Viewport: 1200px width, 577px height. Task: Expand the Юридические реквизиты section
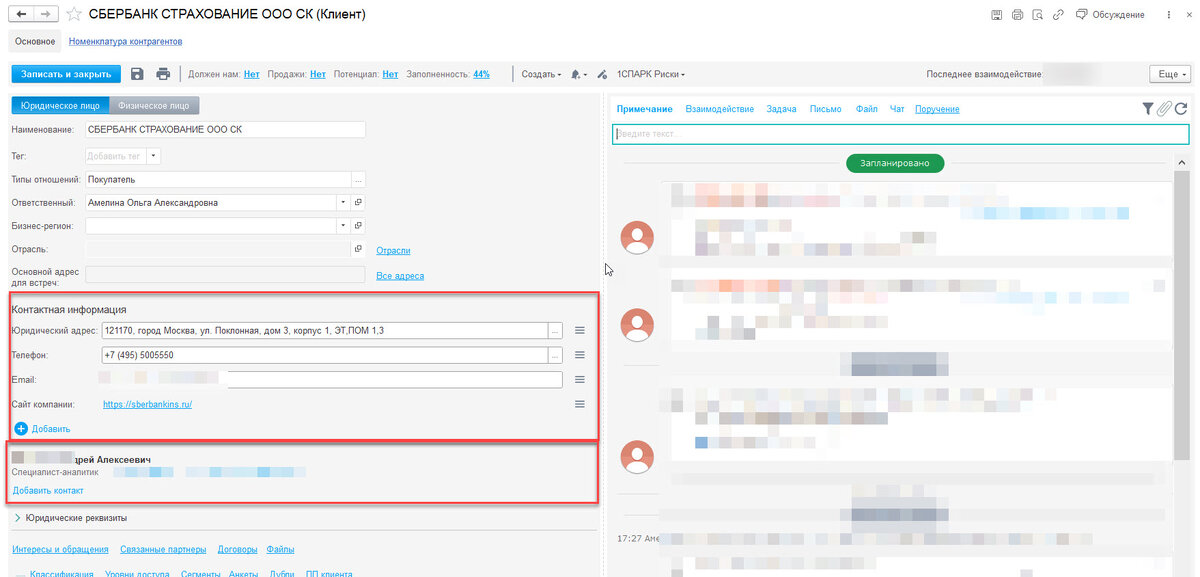point(70,518)
